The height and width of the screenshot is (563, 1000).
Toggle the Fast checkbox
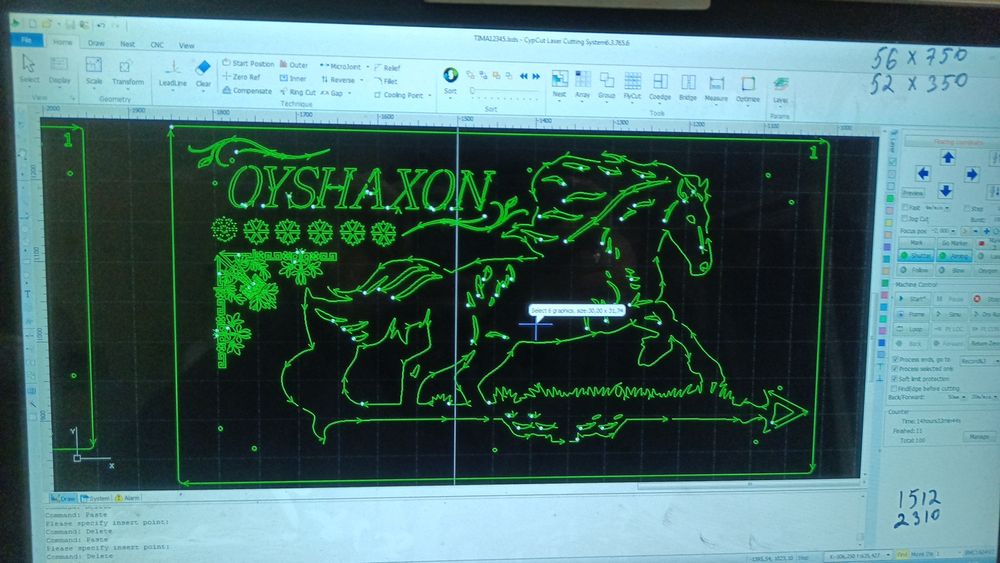906,207
